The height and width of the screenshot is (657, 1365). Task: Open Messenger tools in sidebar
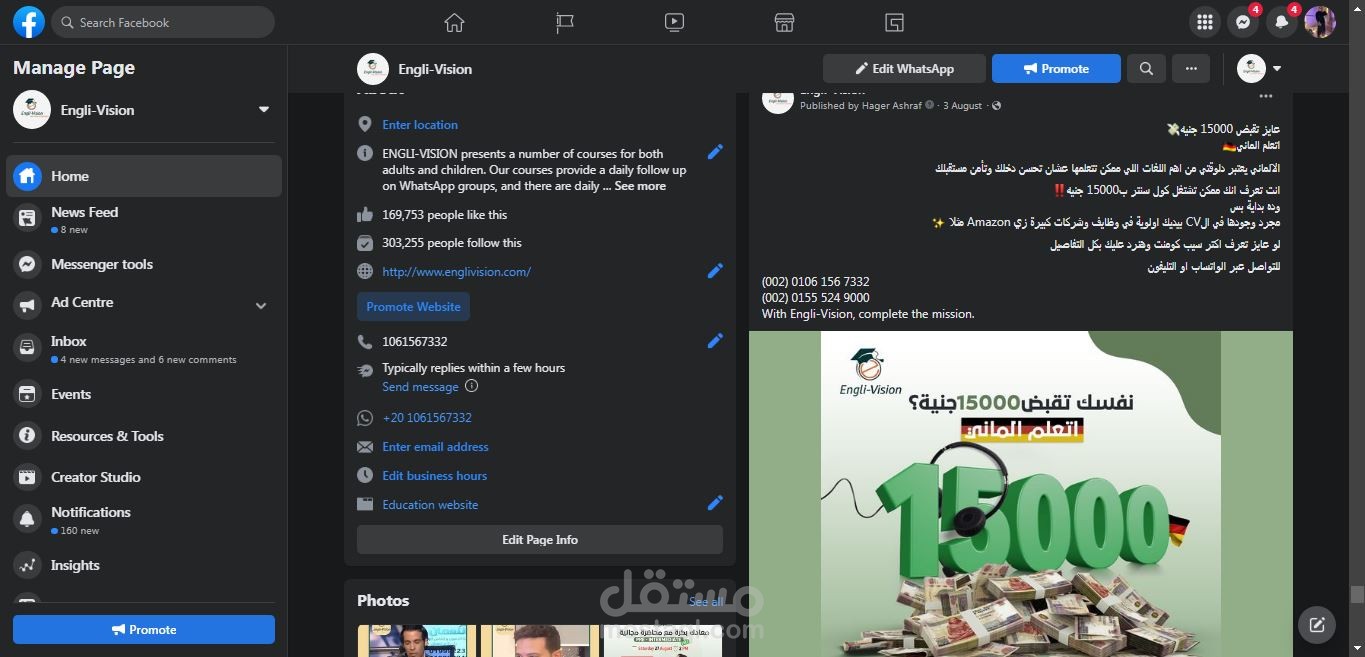pos(144,264)
